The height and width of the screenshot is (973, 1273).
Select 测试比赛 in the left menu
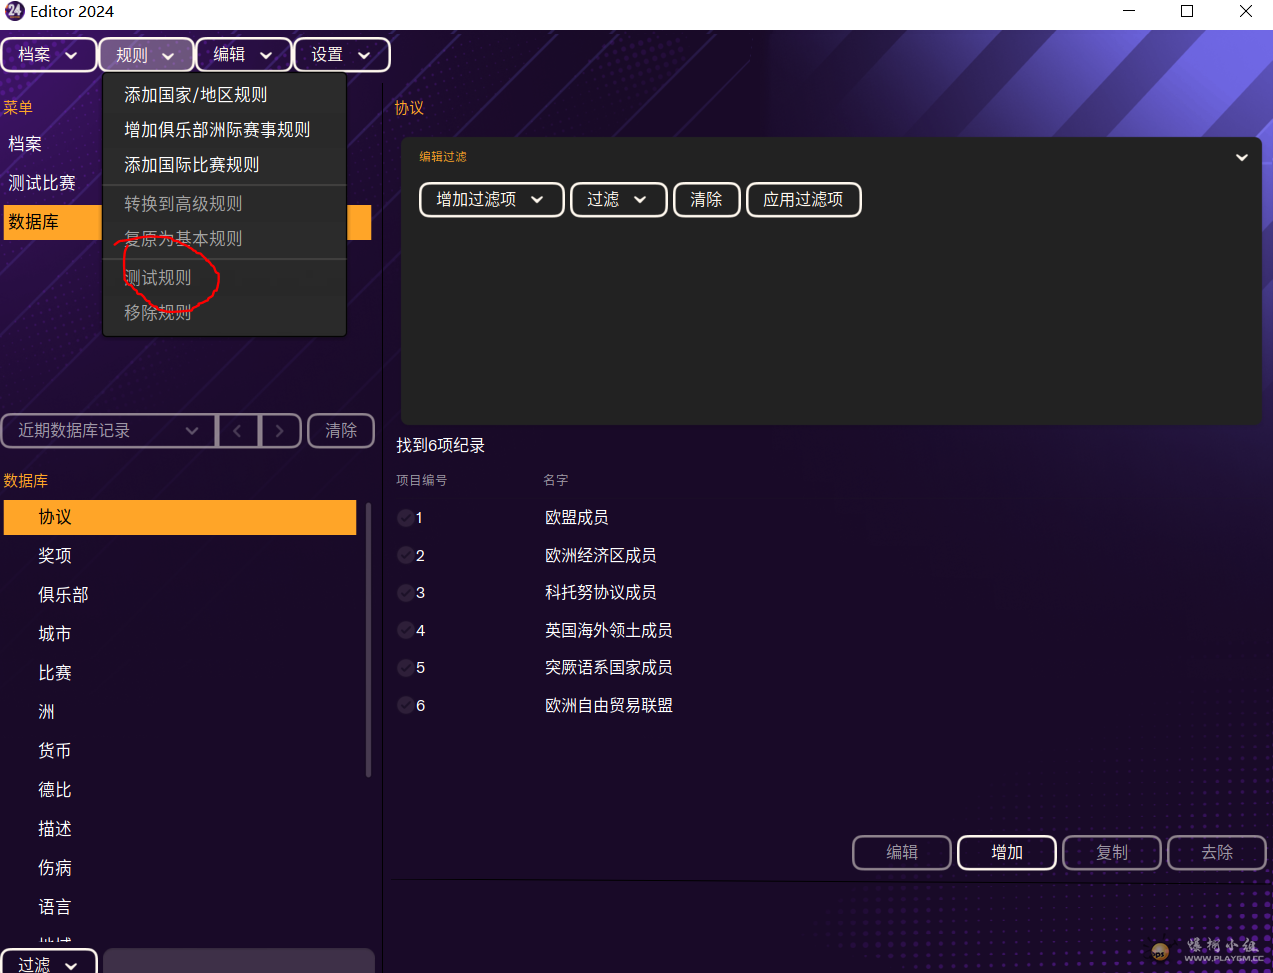tap(42, 183)
